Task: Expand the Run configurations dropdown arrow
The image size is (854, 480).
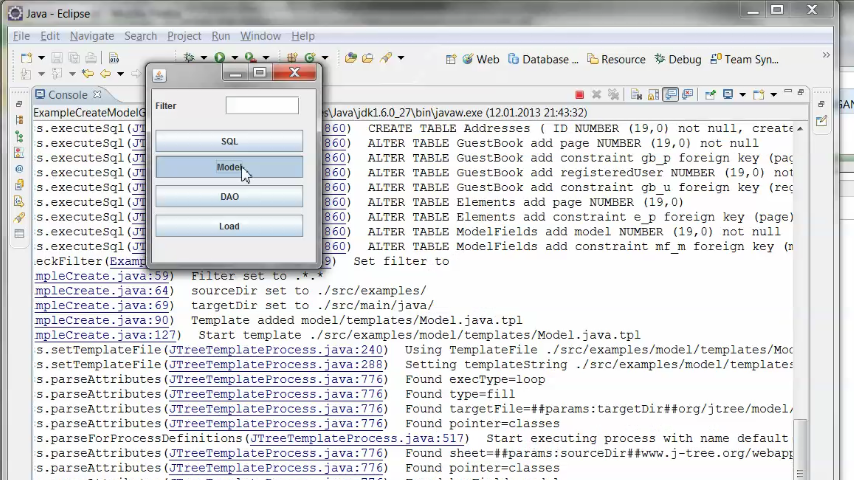Action: click(x=235, y=58)
